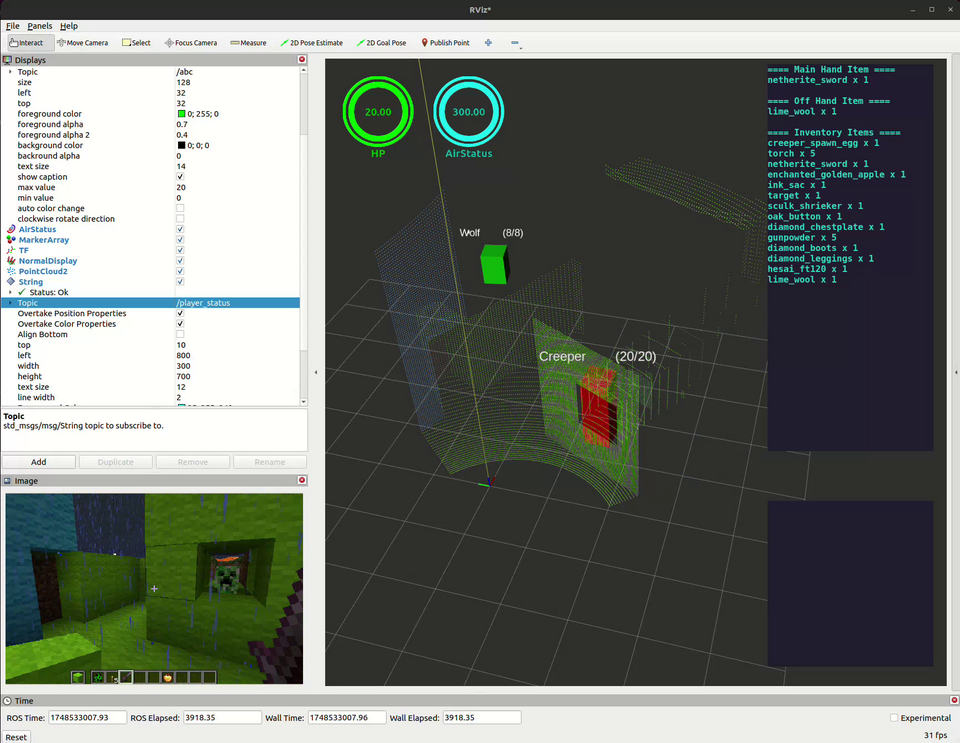This screenshot has width=960, height=743.
Task: Expand the /abc Topic row
Action: tap(10, 72)
